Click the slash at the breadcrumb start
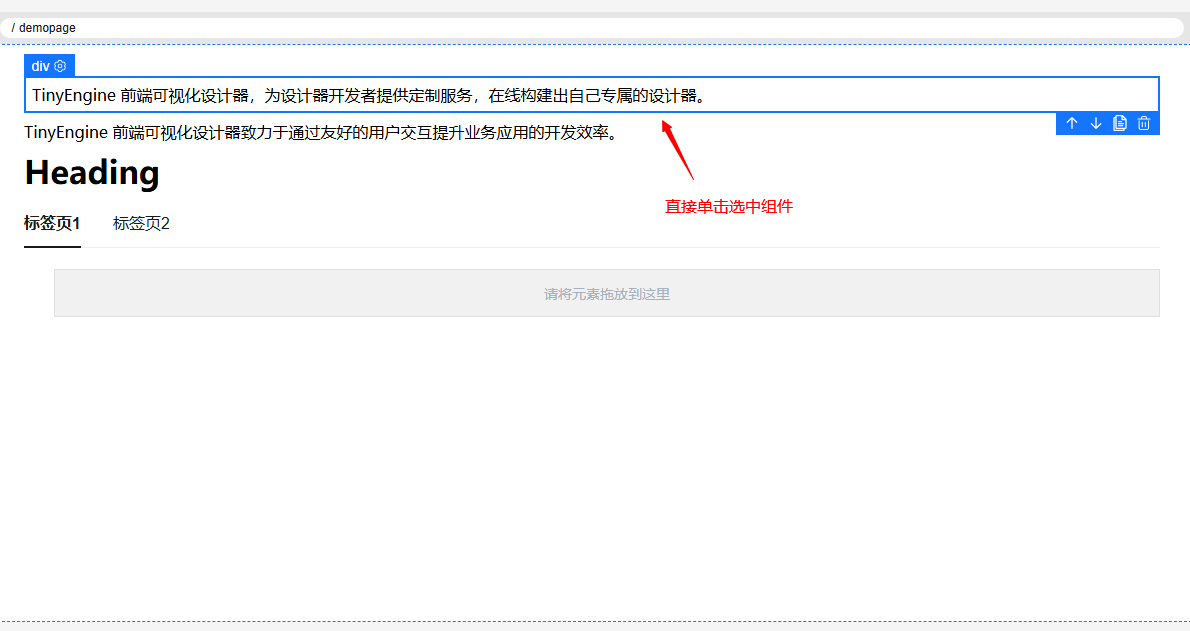This screenshot has width=1190, height=631. (13, 28)
